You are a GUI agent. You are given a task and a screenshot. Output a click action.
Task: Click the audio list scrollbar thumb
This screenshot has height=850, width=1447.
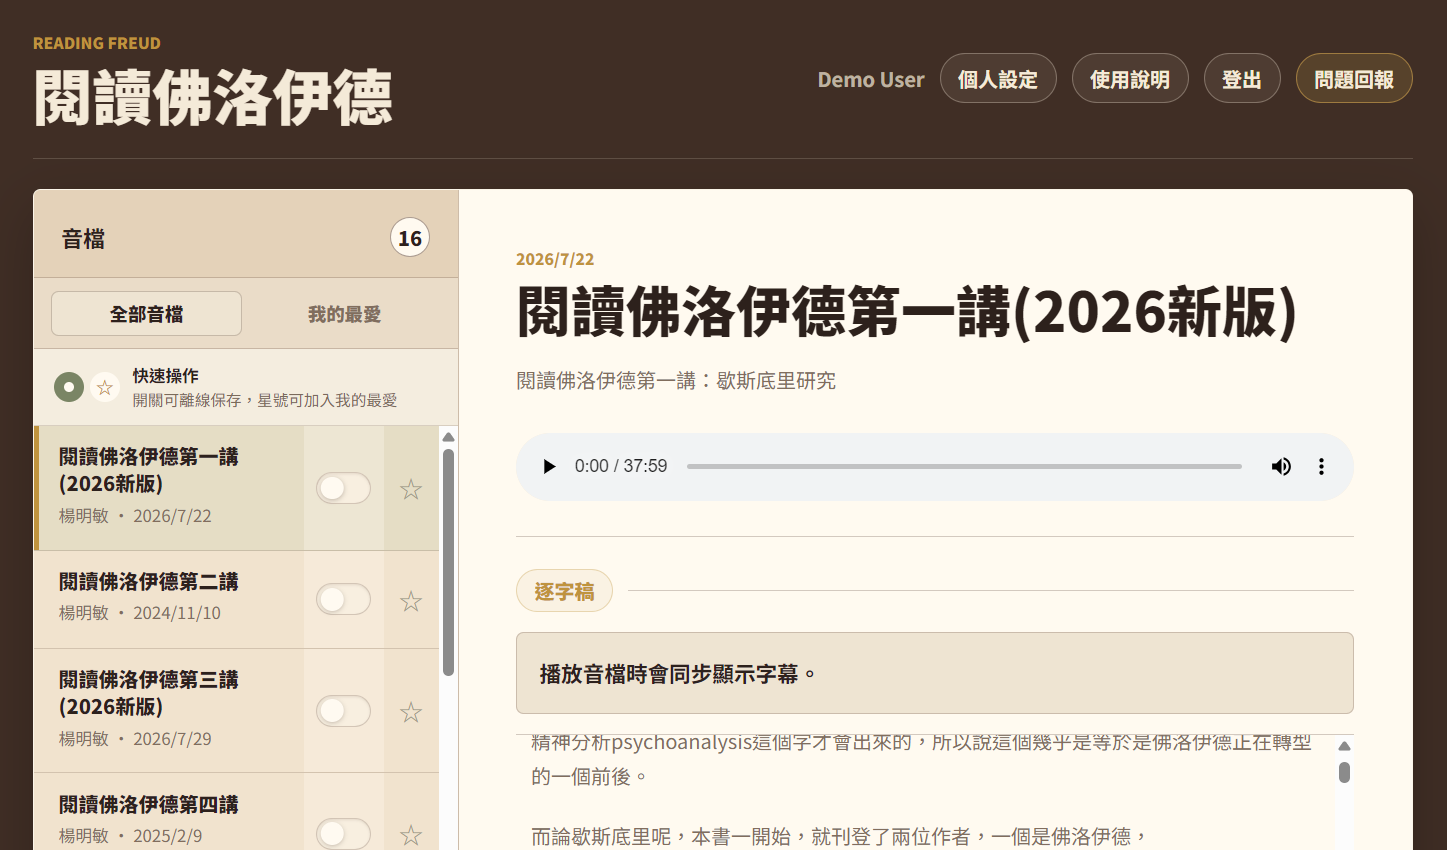click(x=449, y=562)
